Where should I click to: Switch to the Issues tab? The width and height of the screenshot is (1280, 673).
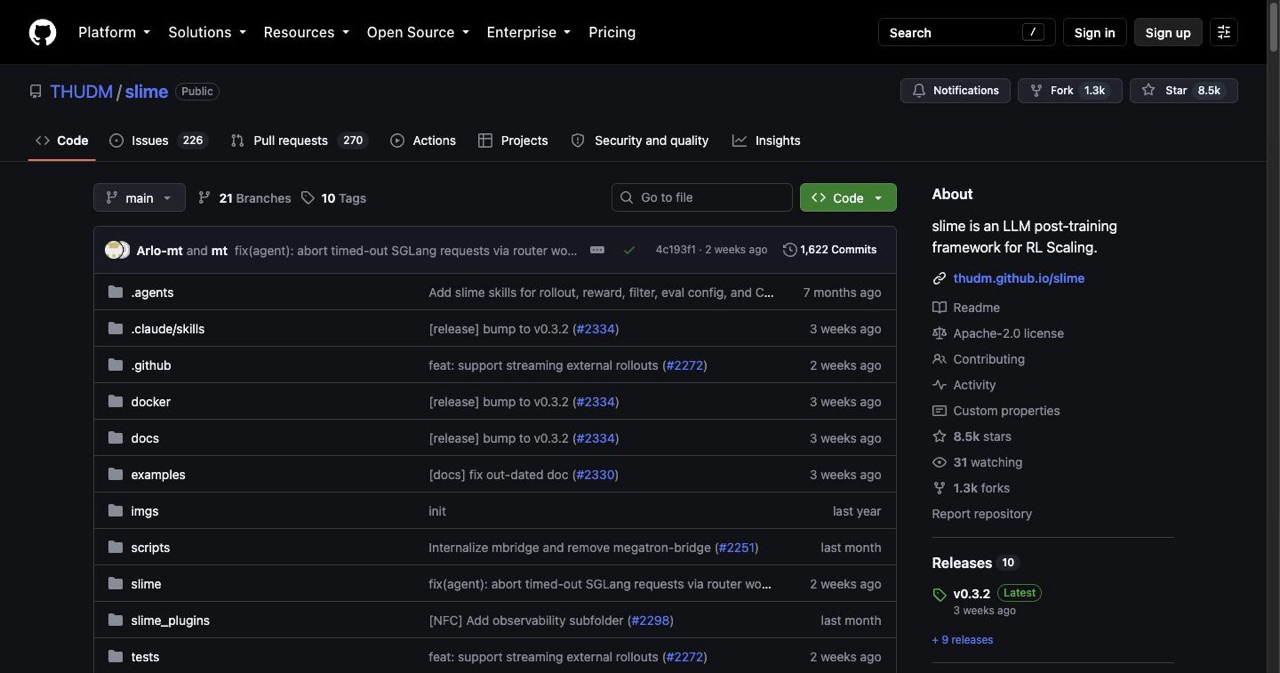click(158, 141)
